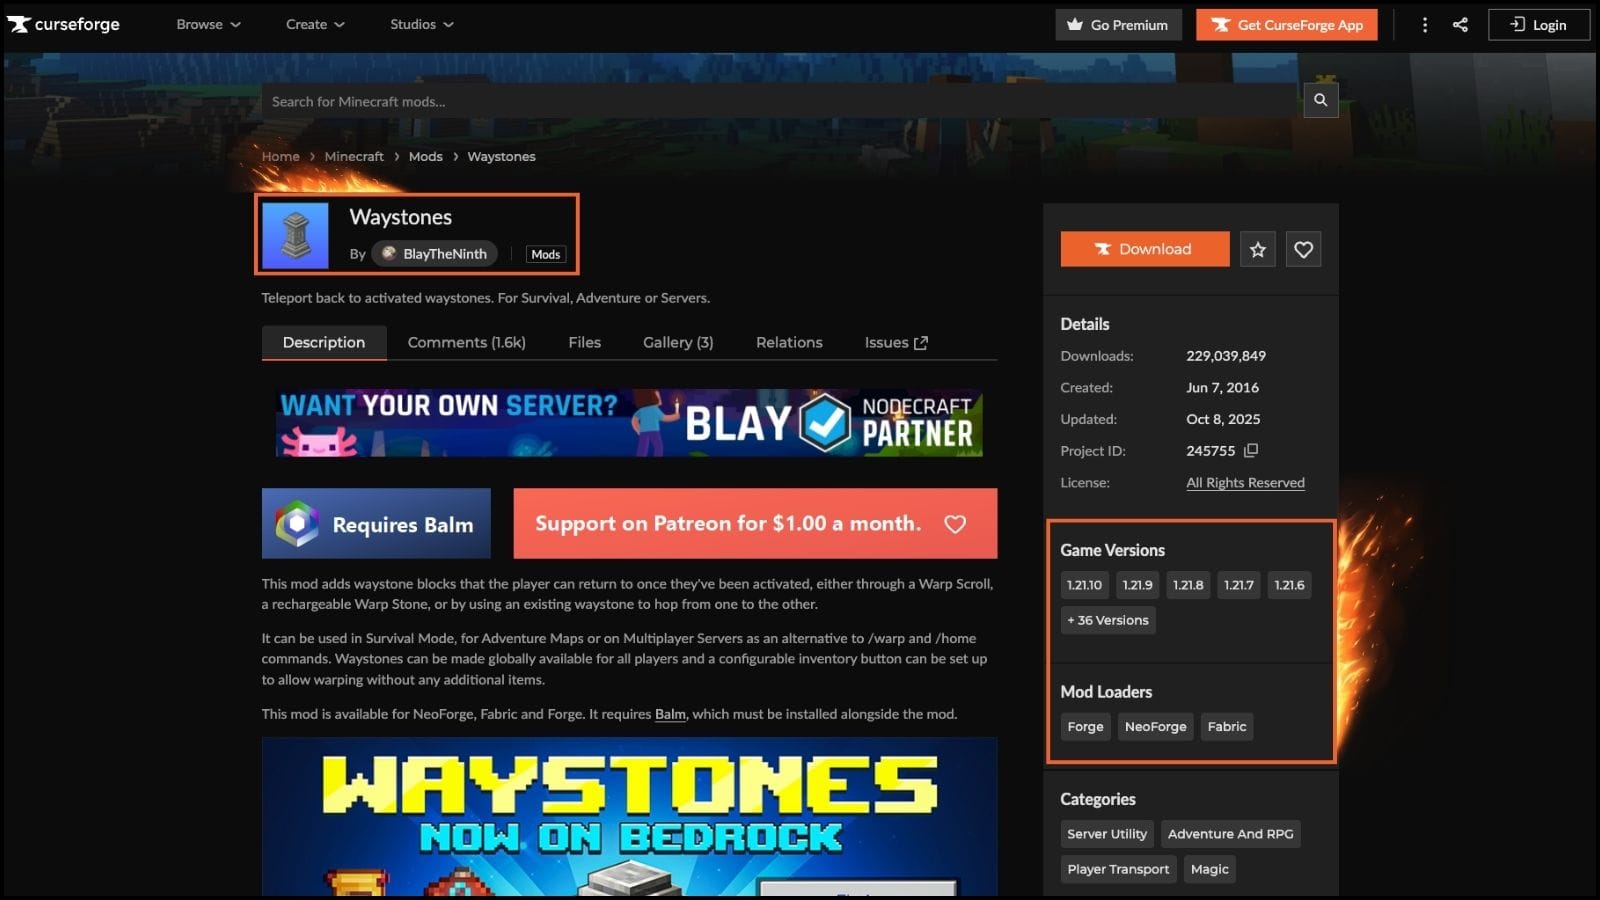
Task: Click the Waystones Now on Bedrock image
Action: pyautogui.click(x=629, y=817)
